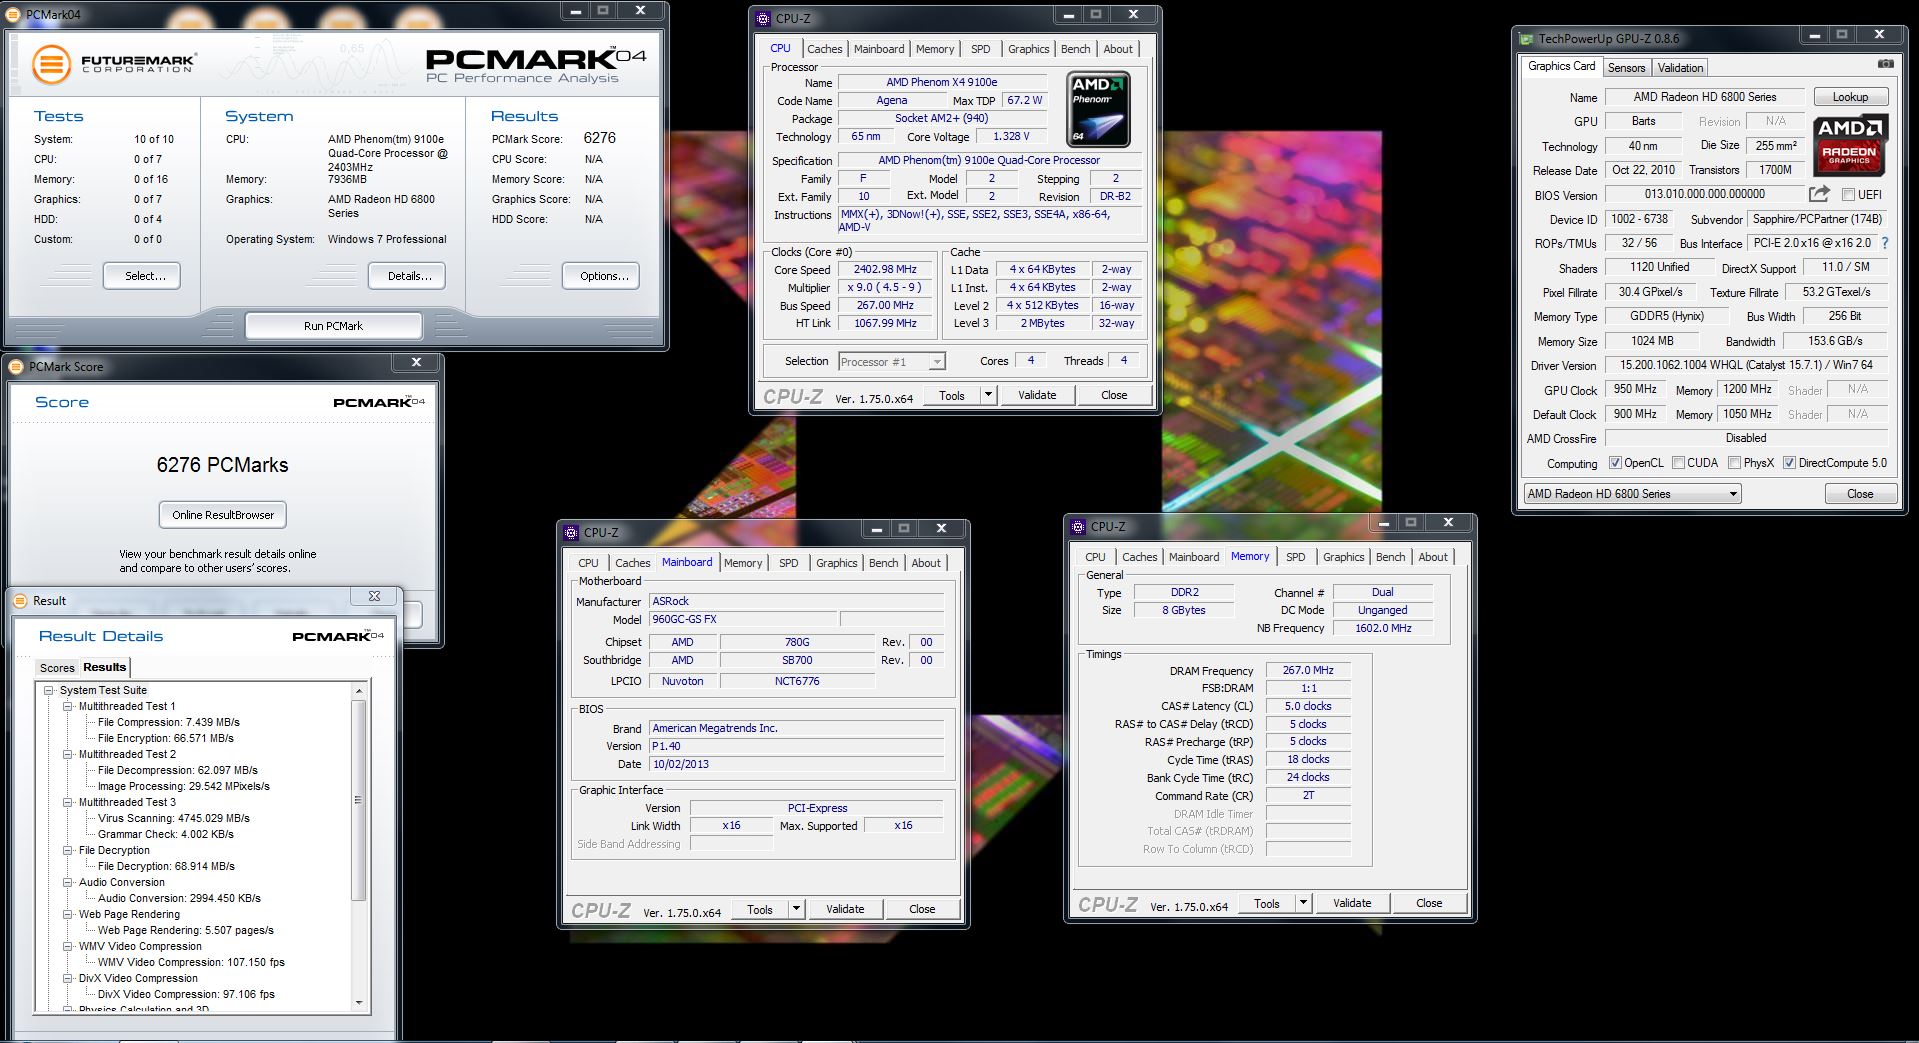Toggle the DirectCompute 5.0 checkbox

(x=1789, y=463)
